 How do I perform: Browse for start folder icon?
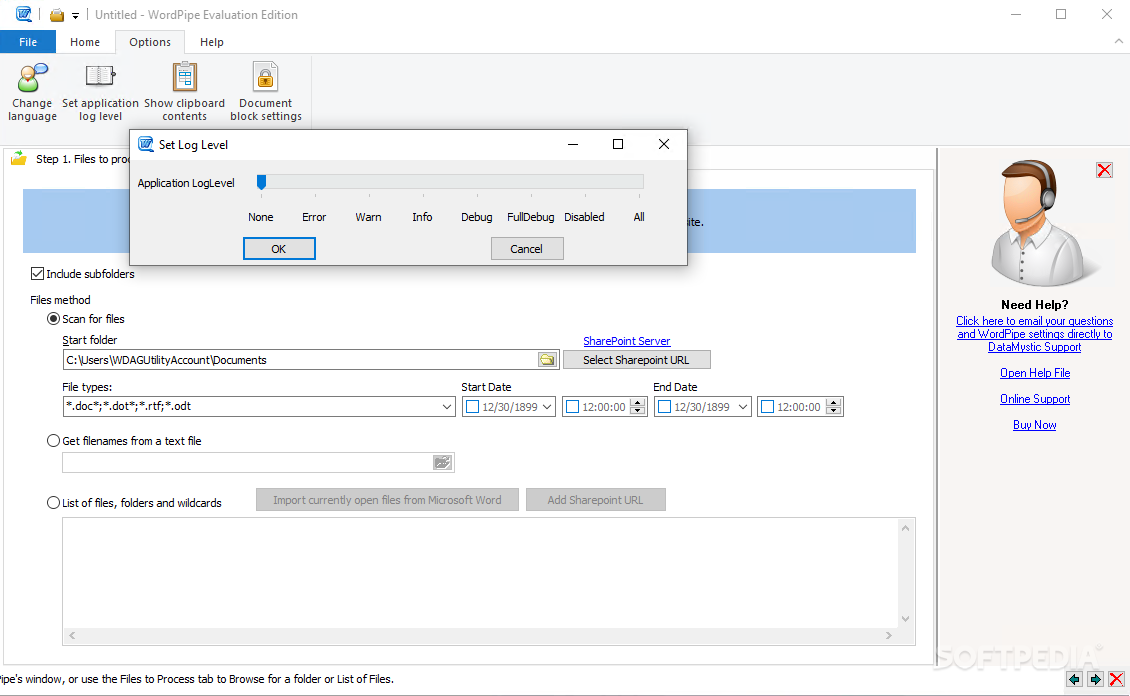[548, 360]
